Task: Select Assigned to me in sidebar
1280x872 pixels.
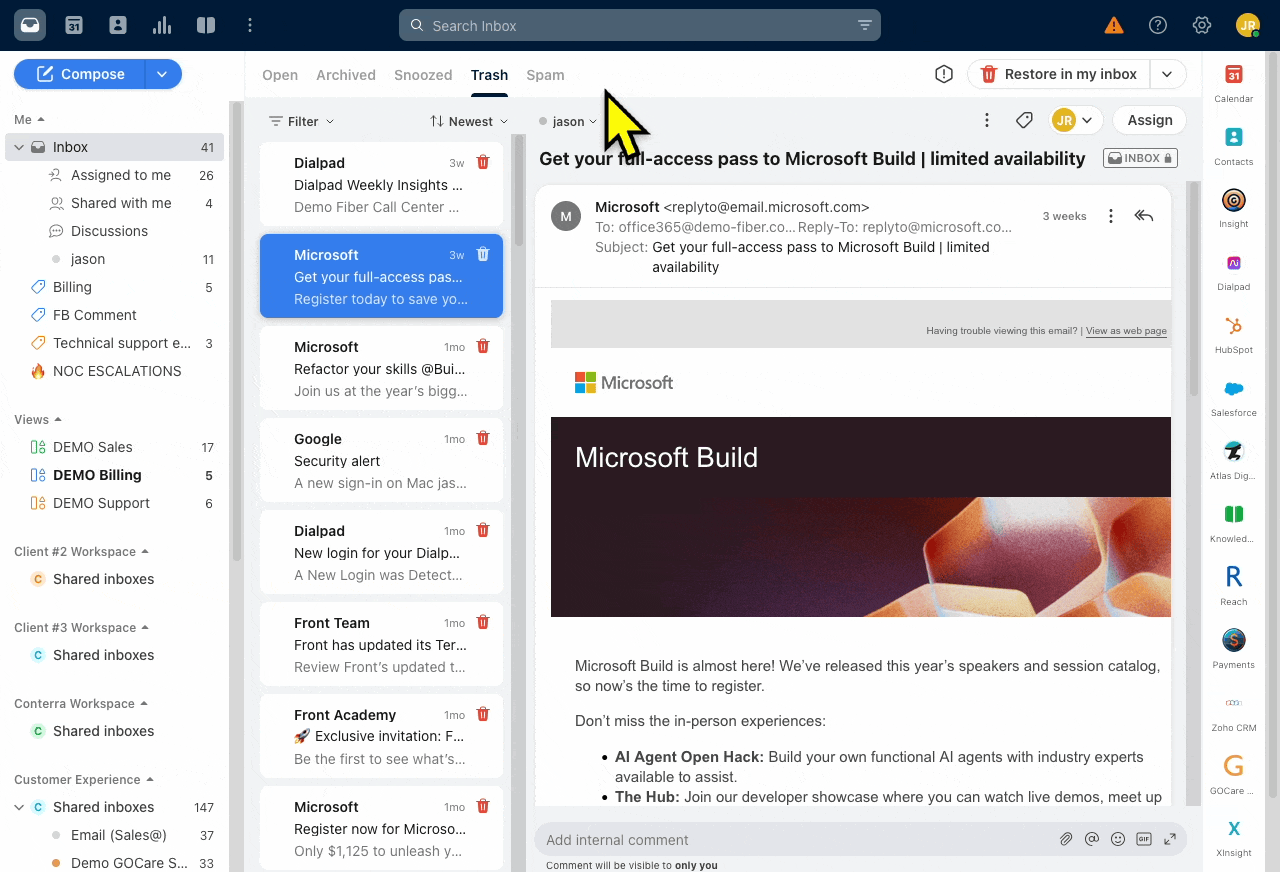Action: [x=121, y=175]
